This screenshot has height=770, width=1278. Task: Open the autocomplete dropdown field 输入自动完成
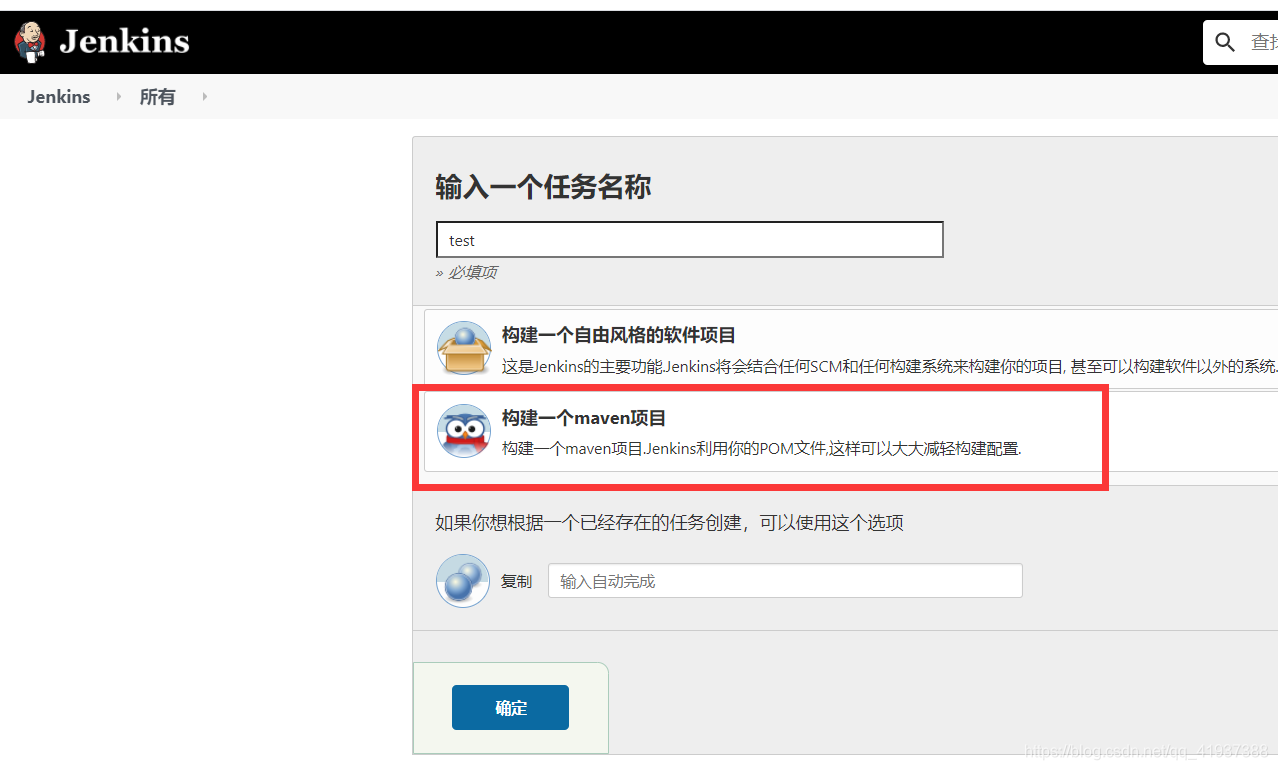(784, 580)
